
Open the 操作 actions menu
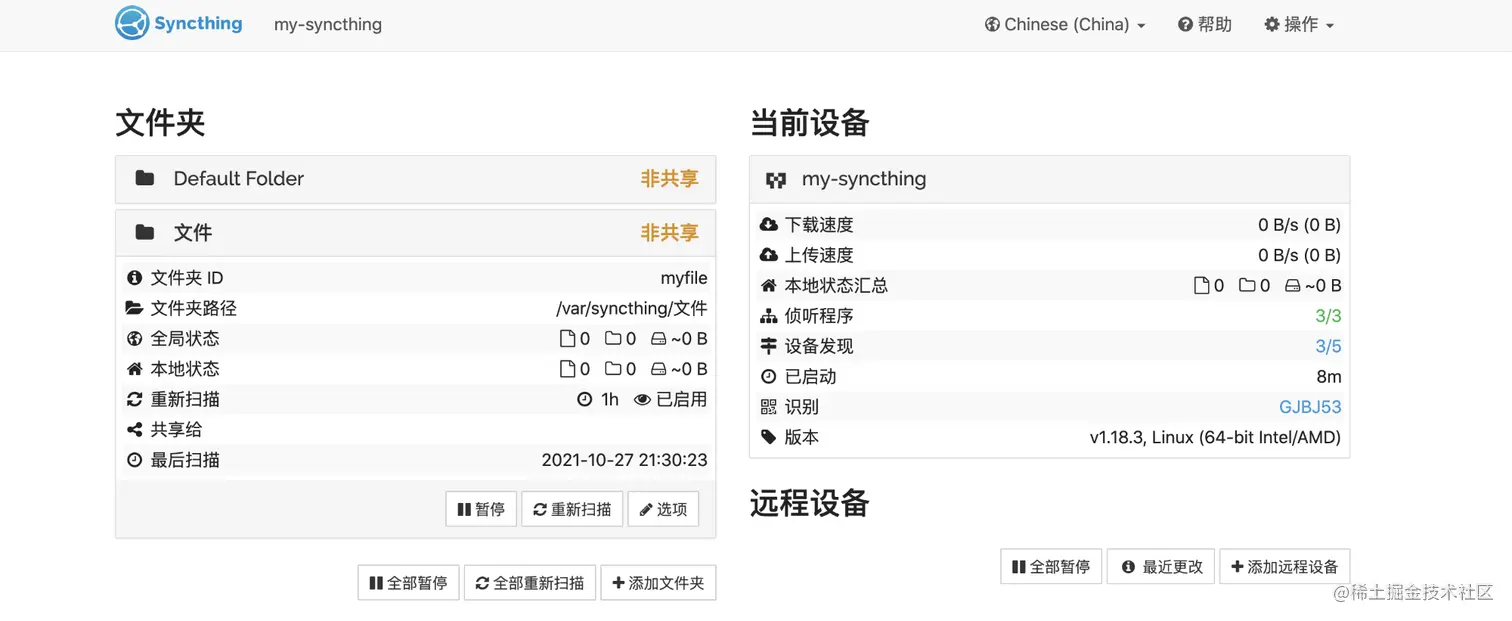pyautogui.click(x=1299, y=24)
